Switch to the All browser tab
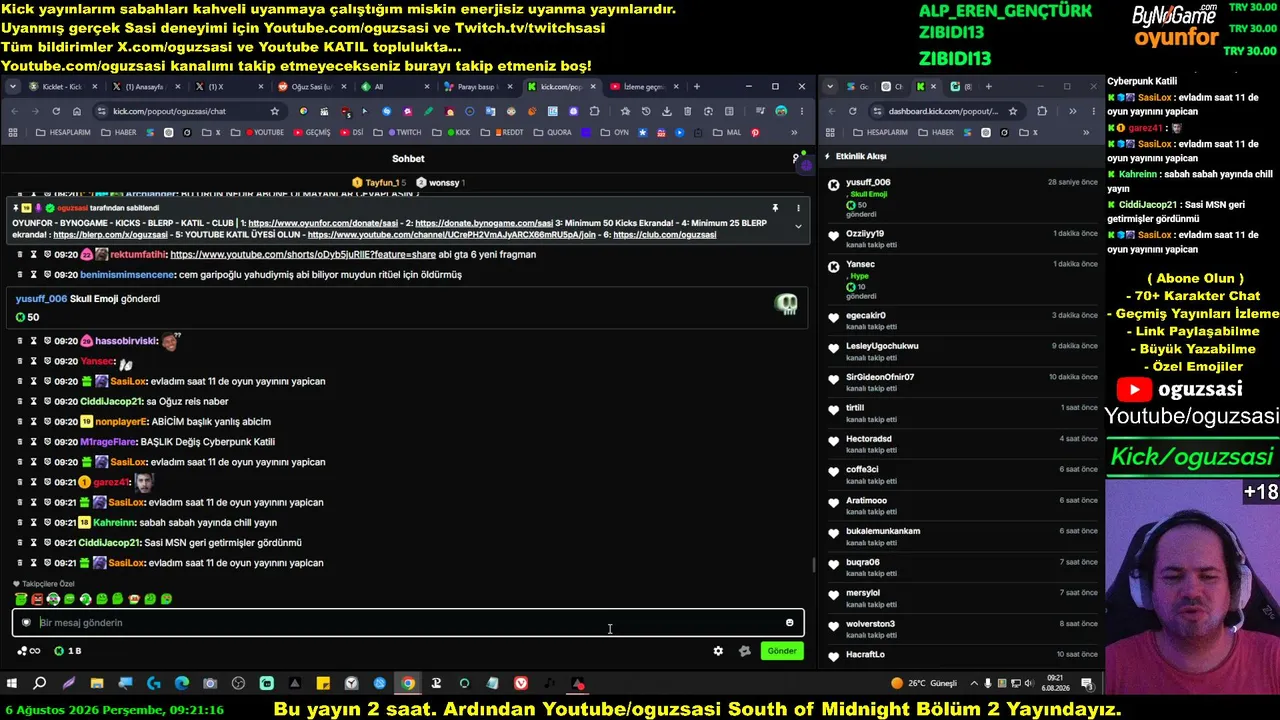This screenshot has height=720, width=1280. pyautogui.click(x=394, y=87)
